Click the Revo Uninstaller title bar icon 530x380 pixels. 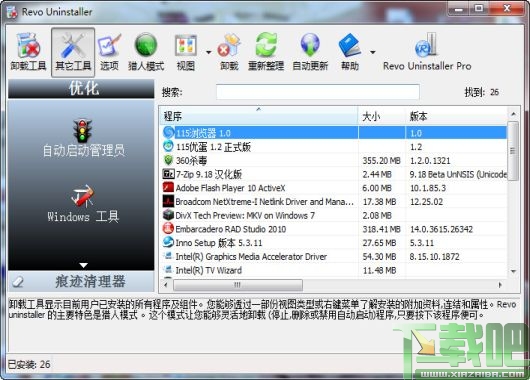pos(12,12)
